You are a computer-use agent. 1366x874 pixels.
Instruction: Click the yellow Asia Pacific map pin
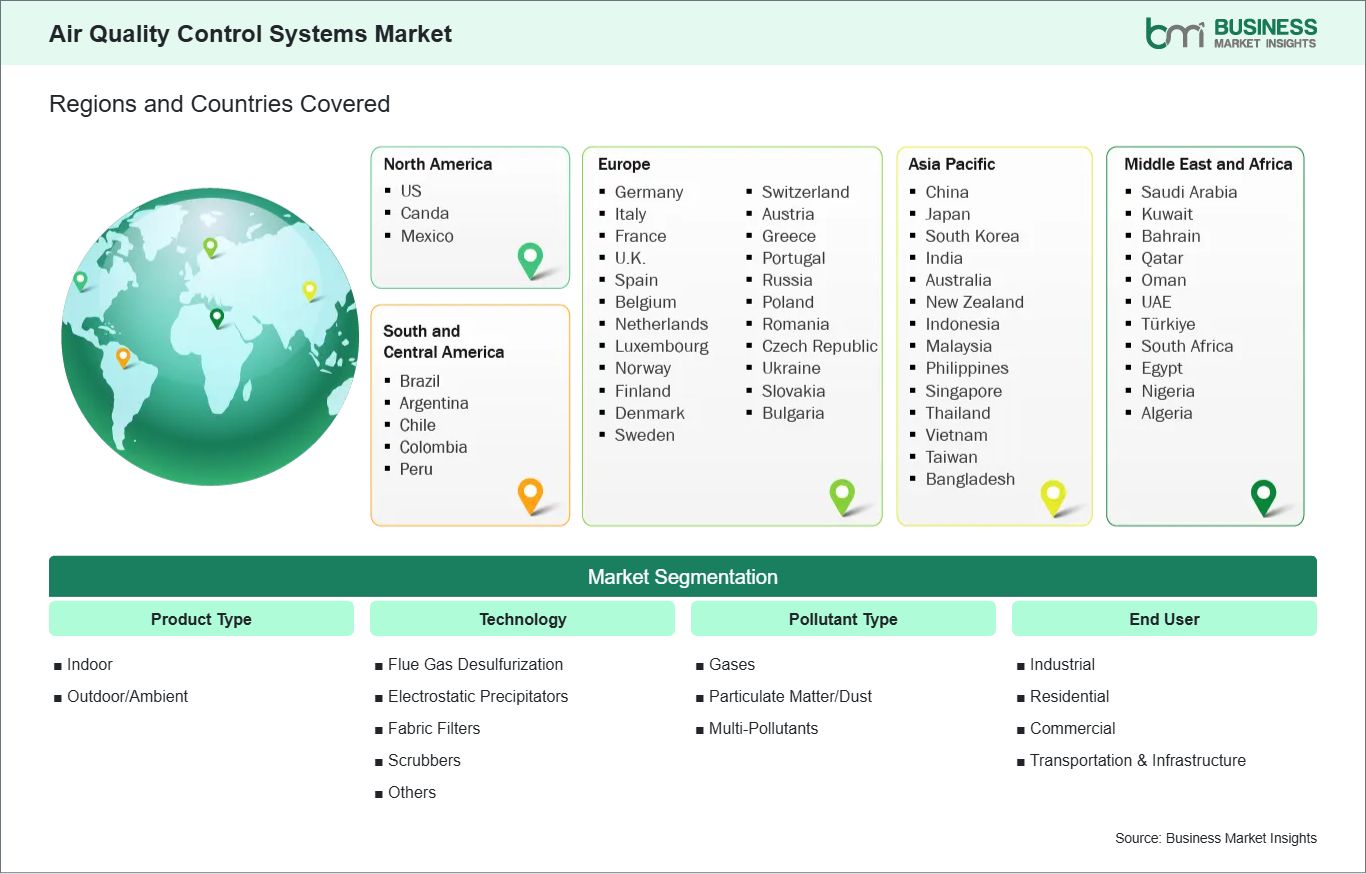click(1053, 496)
